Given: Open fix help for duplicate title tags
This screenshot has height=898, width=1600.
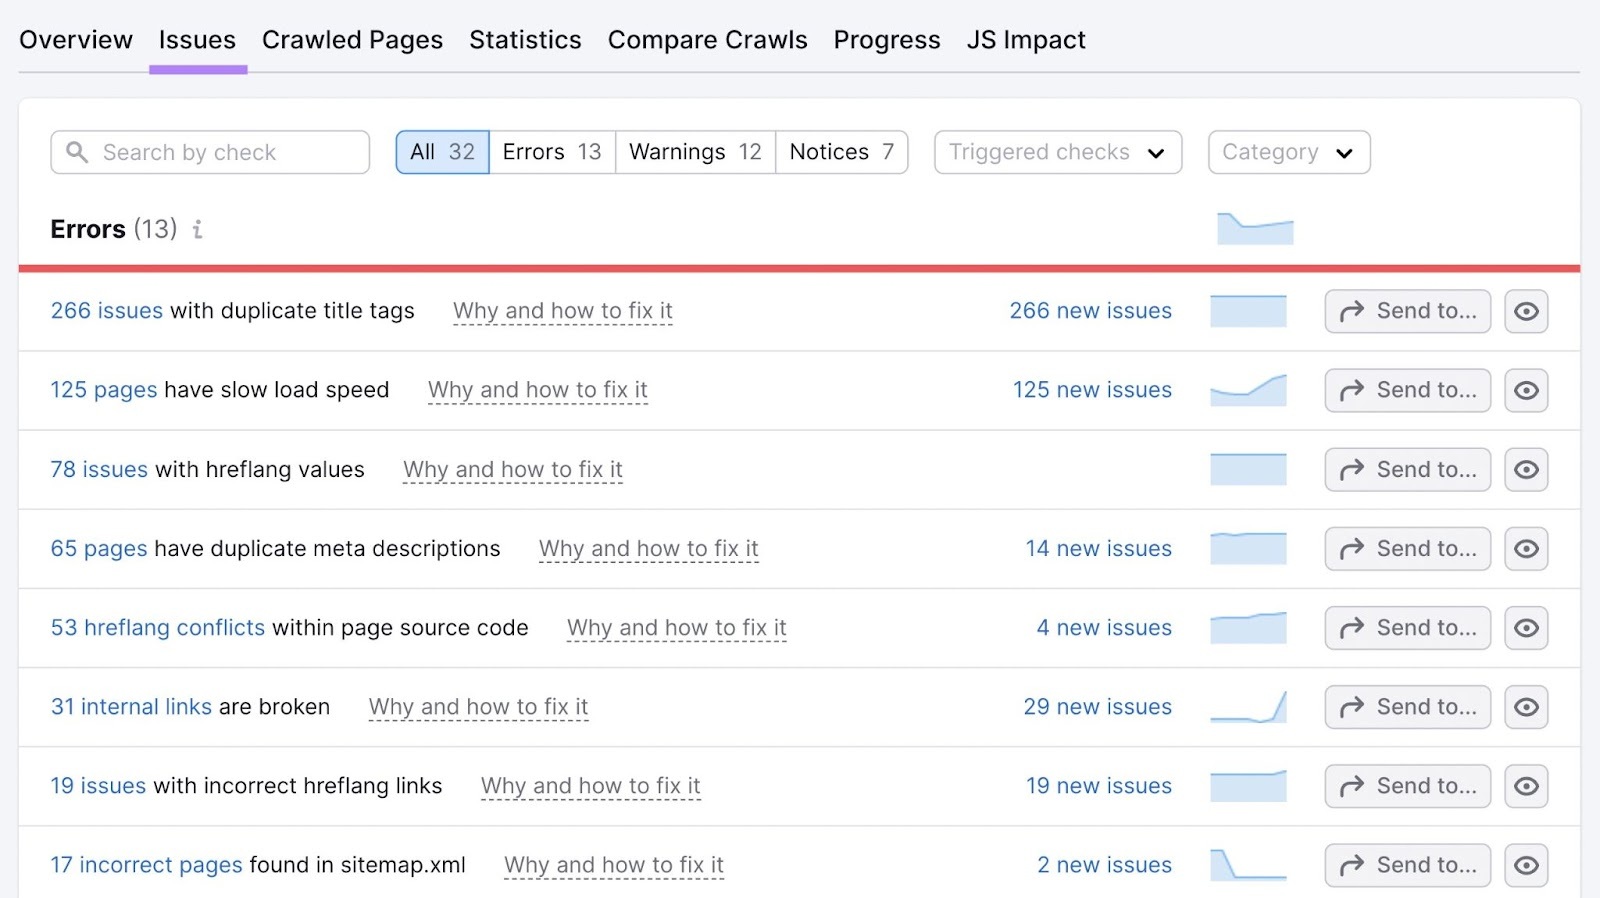Looking at the screenshot, I should (x=563, y=311).
